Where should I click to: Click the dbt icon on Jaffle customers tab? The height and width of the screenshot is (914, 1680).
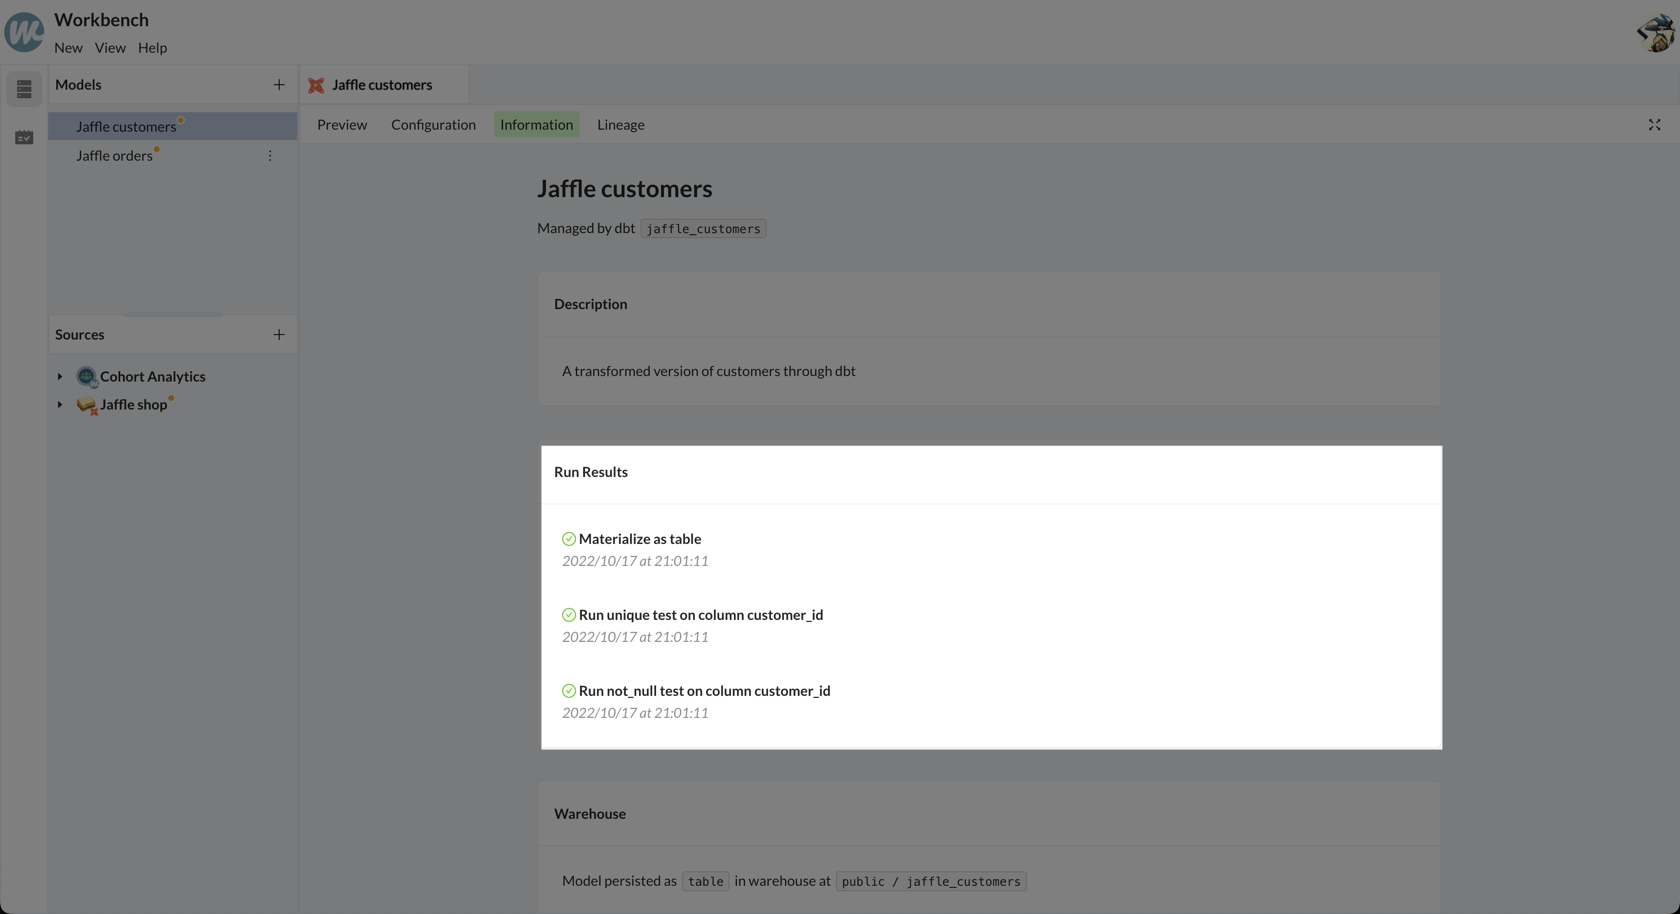point(316,85)
